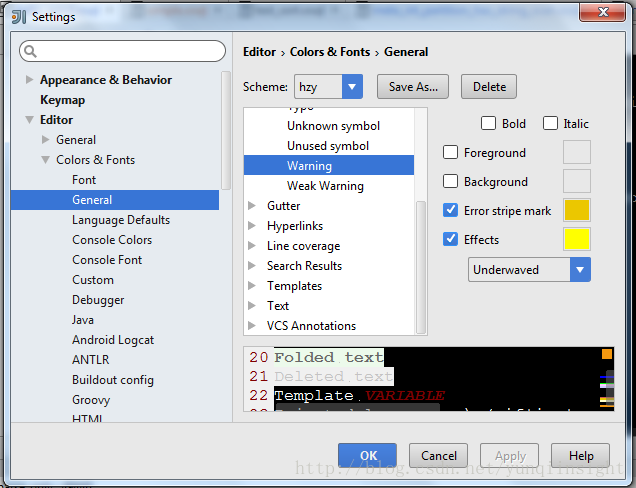Click 'Deleted text' in preview
This screenshot has height=488, width=636.
click(333, 376)
